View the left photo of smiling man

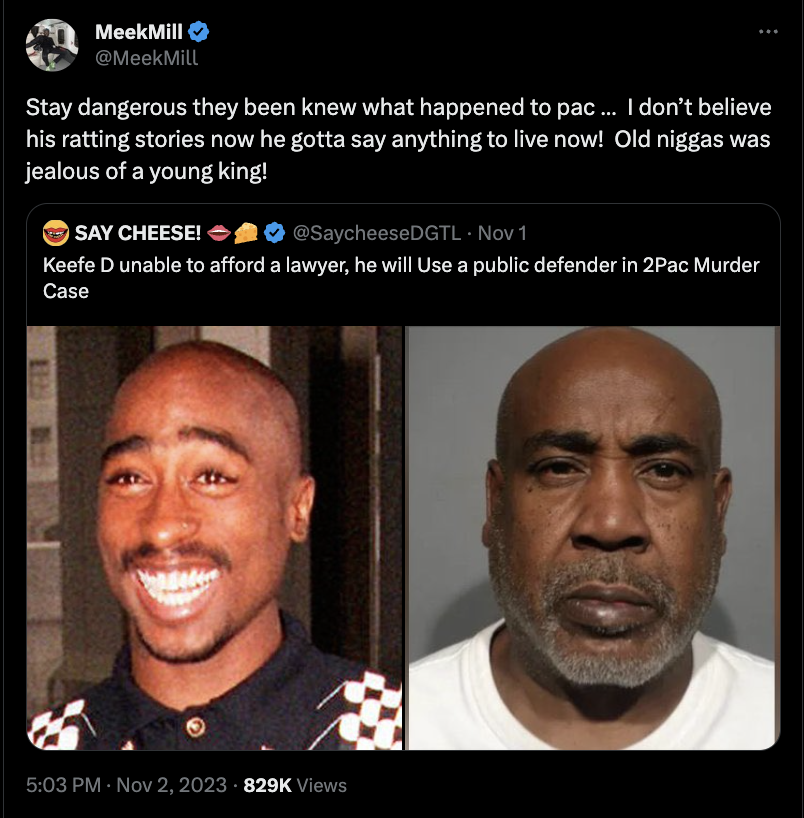214,538
